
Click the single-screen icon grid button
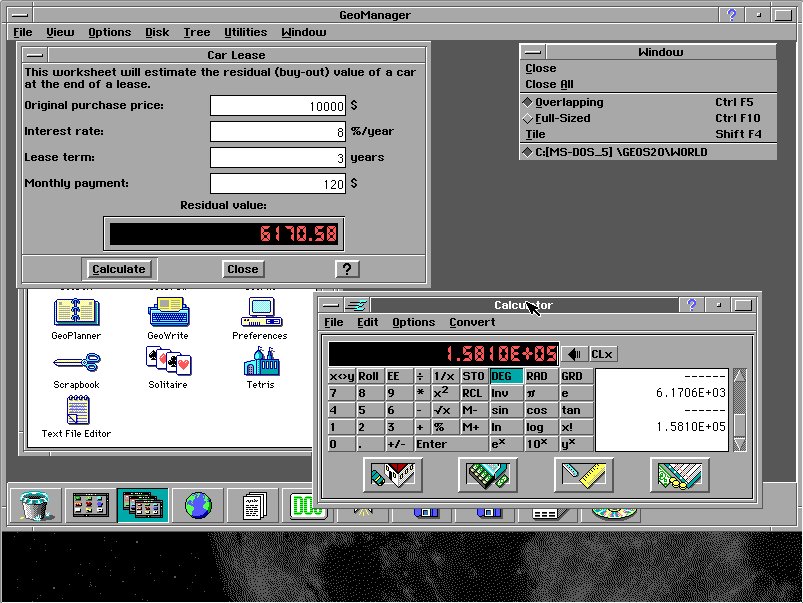pyautogui.click(x=91, y=505)
